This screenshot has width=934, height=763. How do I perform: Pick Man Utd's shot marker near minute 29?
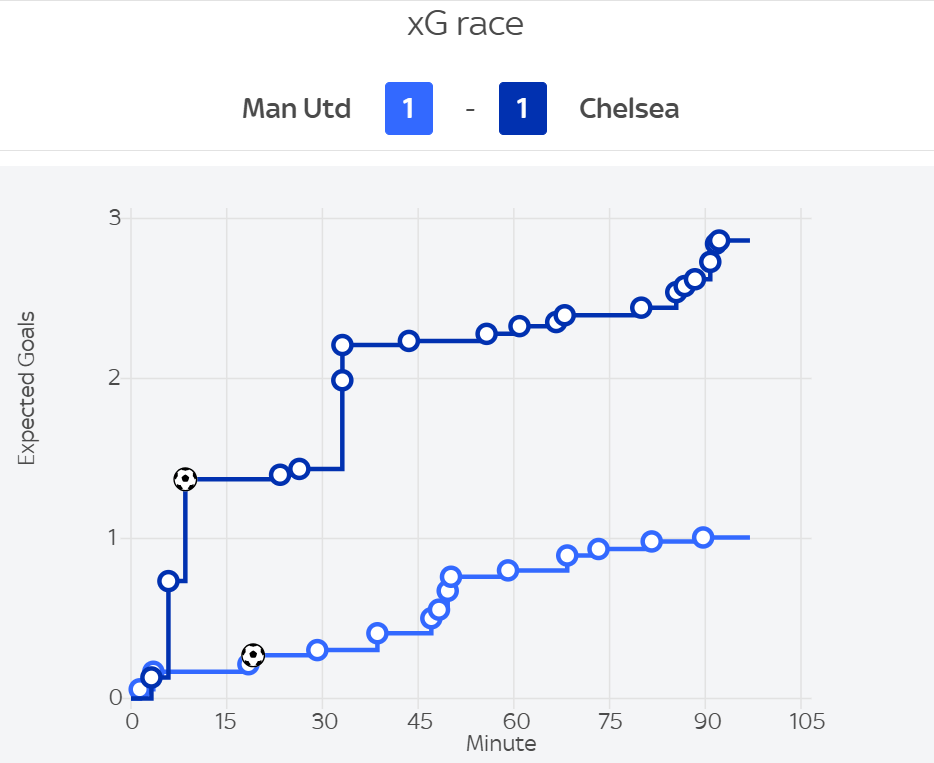pyautogui.click(x=317, y=650)
